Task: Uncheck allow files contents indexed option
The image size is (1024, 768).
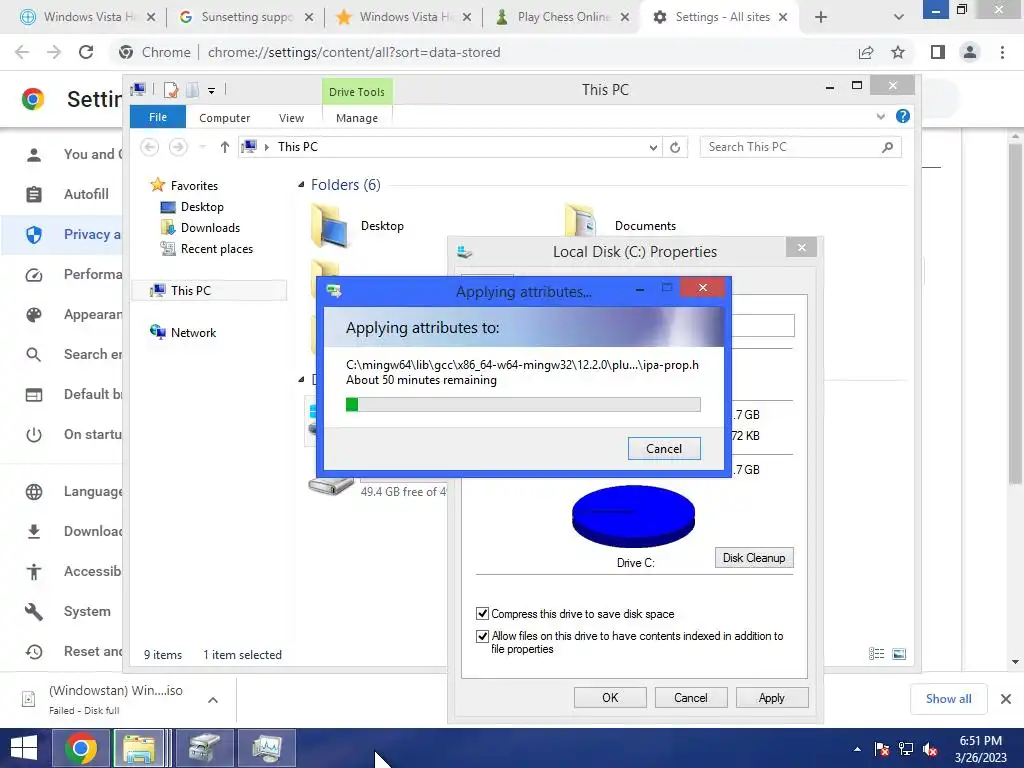Action: [x=482, y=635]
